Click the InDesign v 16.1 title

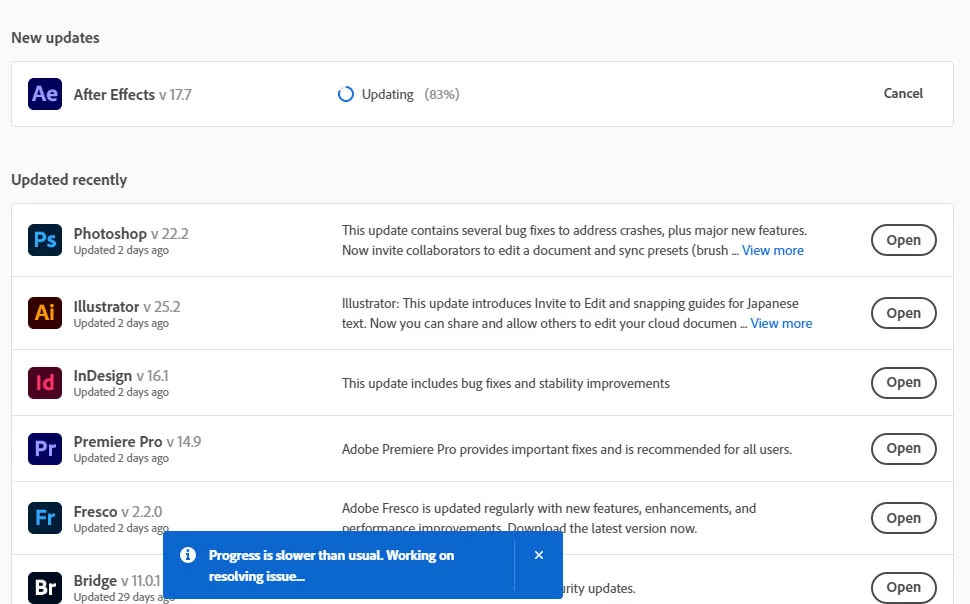pos(121,376)
